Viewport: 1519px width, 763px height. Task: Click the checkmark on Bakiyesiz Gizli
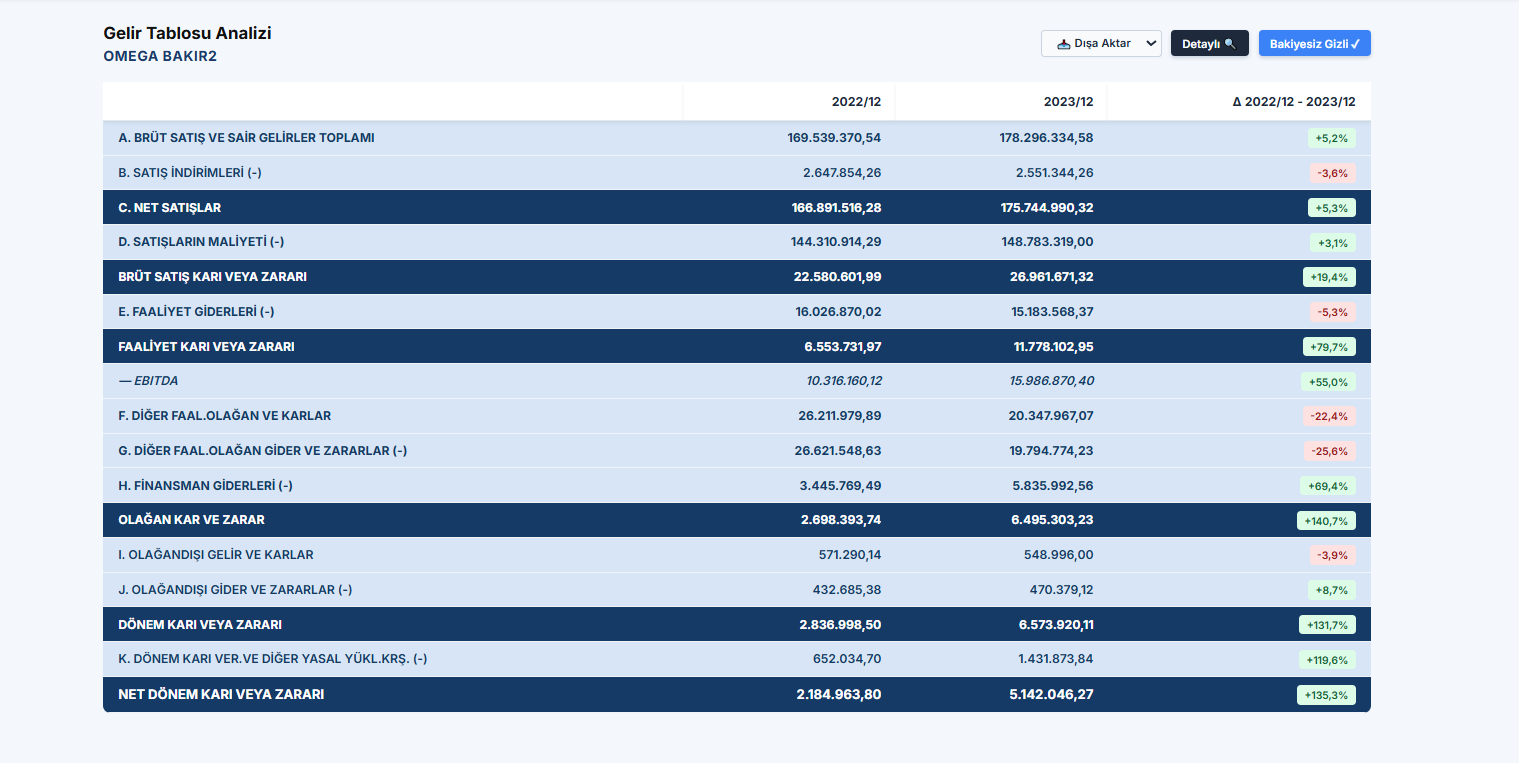1355,44
